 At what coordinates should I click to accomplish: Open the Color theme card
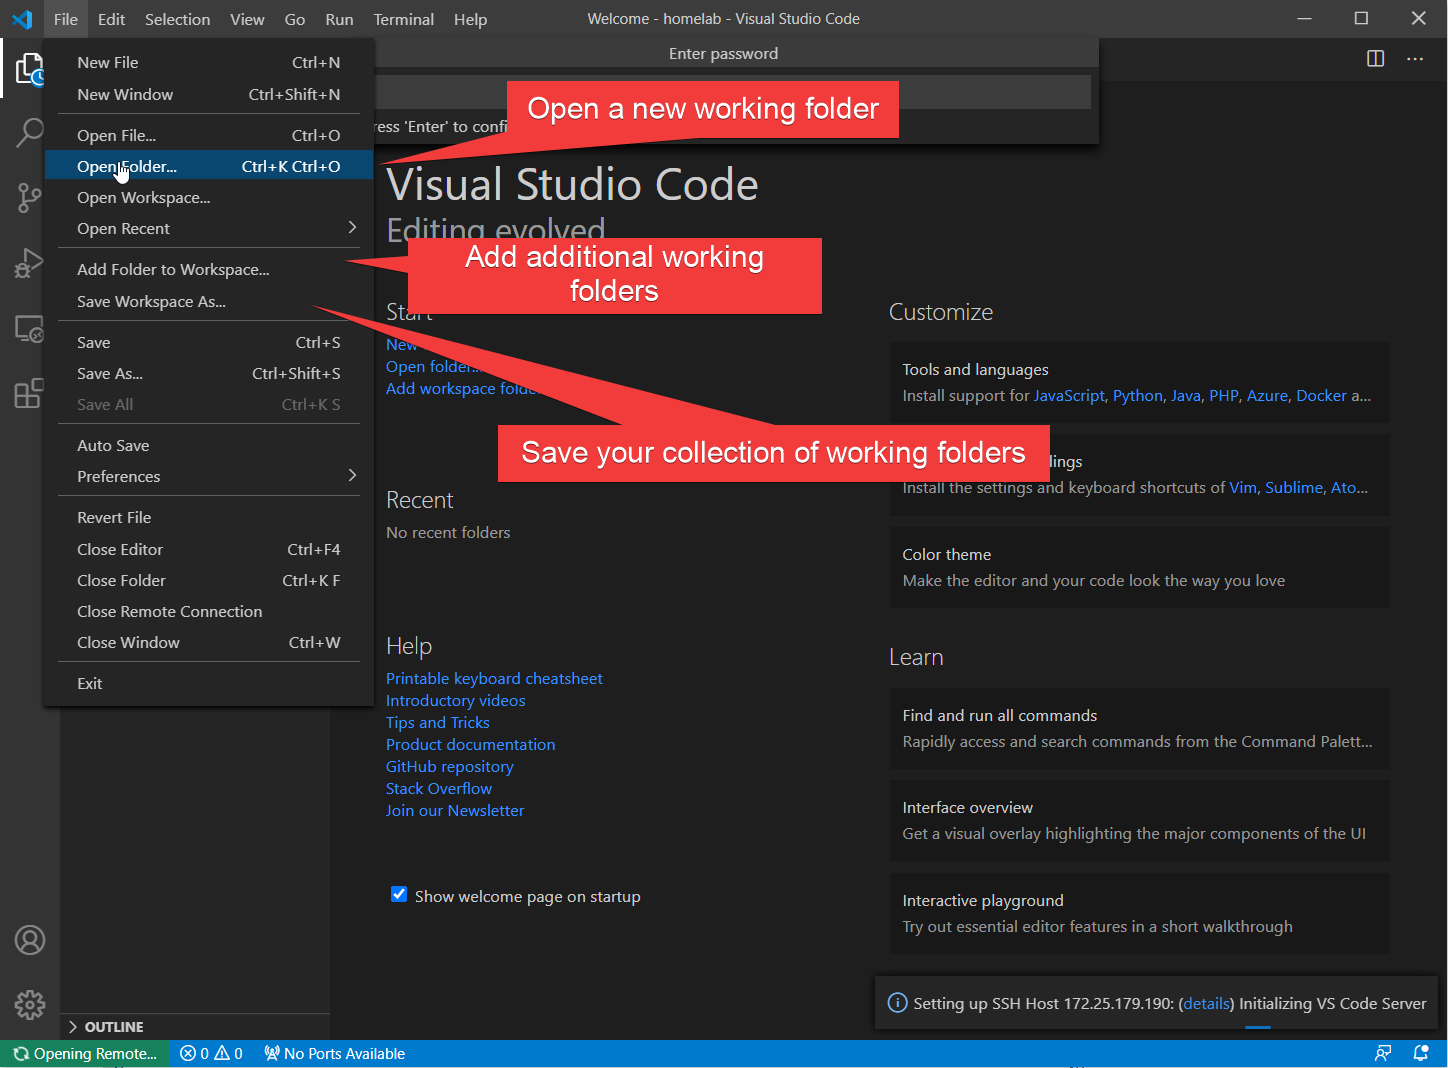(1139, 567)
